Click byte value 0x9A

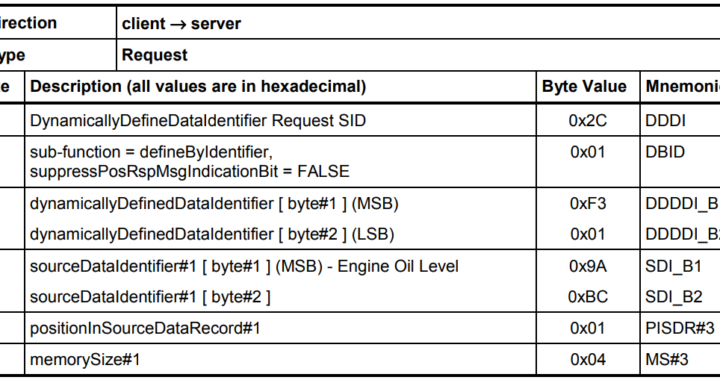[588, 266]
